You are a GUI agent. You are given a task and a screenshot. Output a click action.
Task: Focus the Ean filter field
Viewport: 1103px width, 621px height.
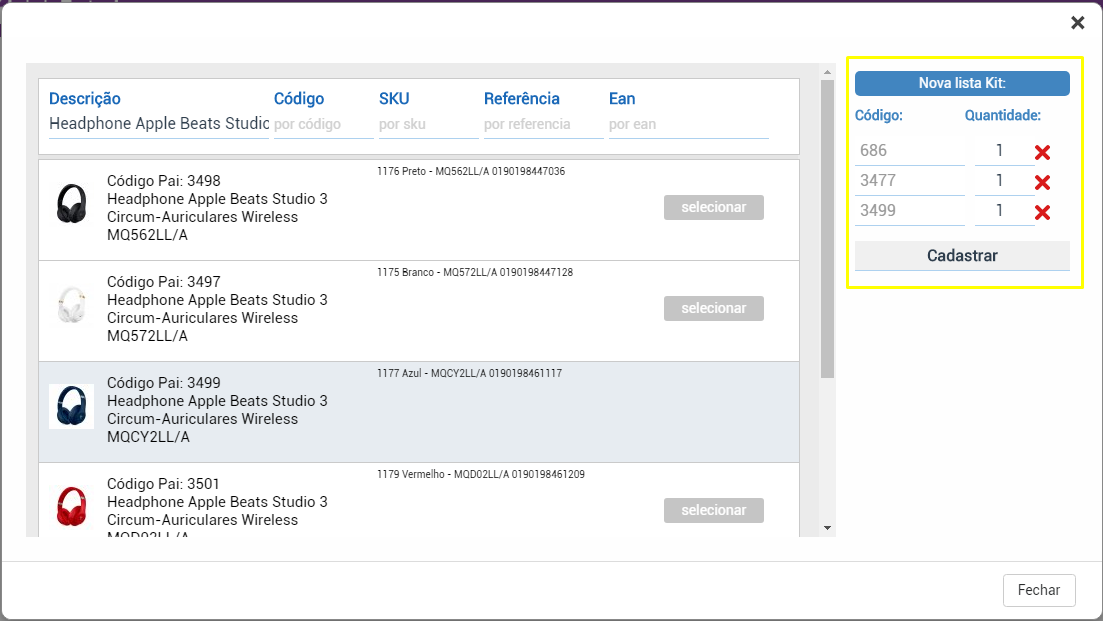(689, 124)
